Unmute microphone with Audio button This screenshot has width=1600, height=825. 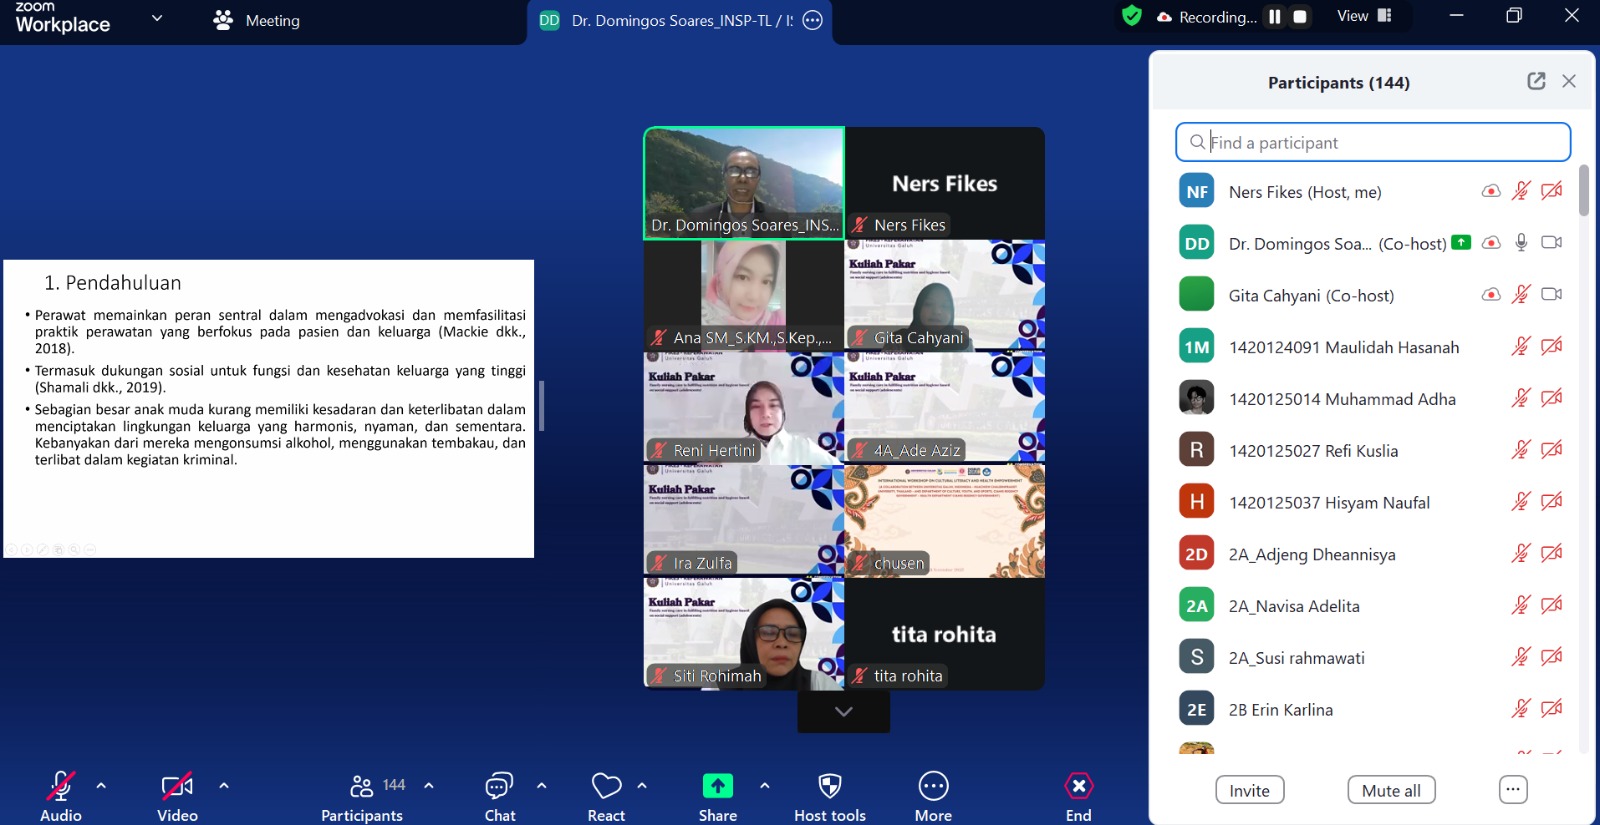coord(60,787)
